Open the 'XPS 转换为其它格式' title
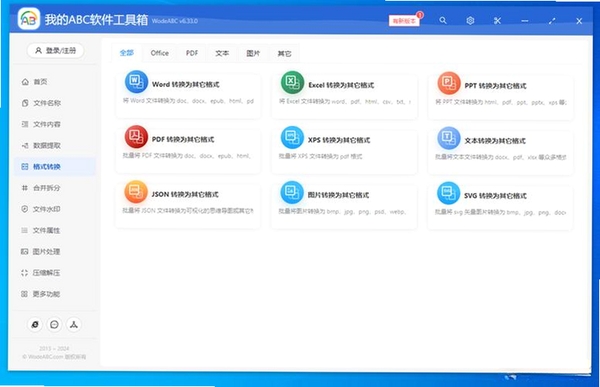600x387 pixels. click(x=339, y=140)
